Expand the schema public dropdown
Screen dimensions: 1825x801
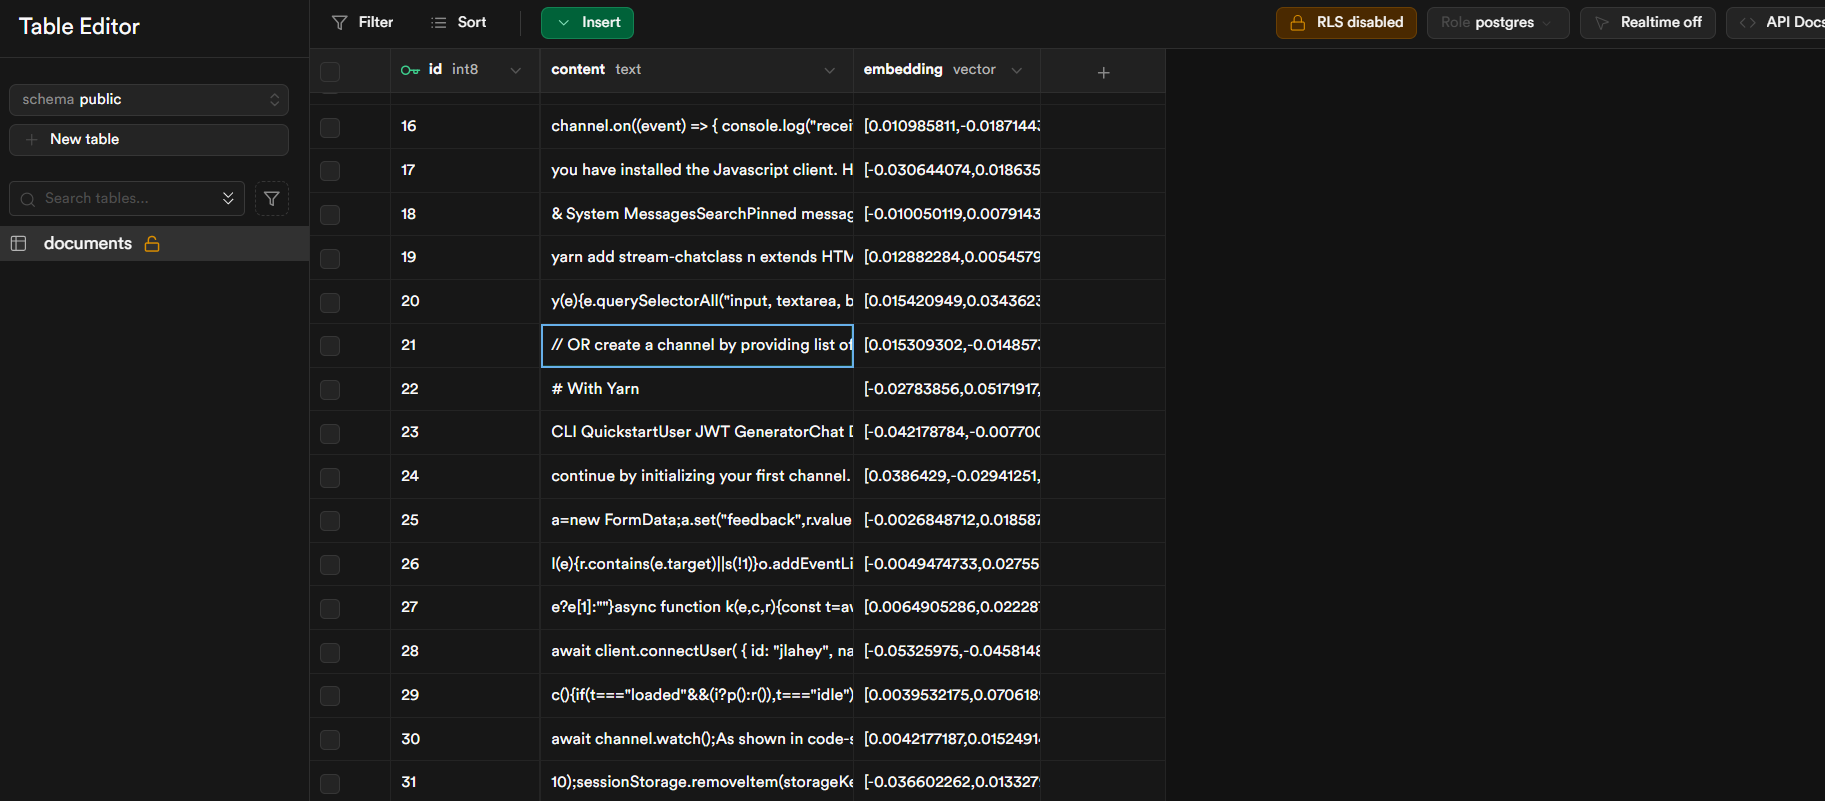(149, 100)
